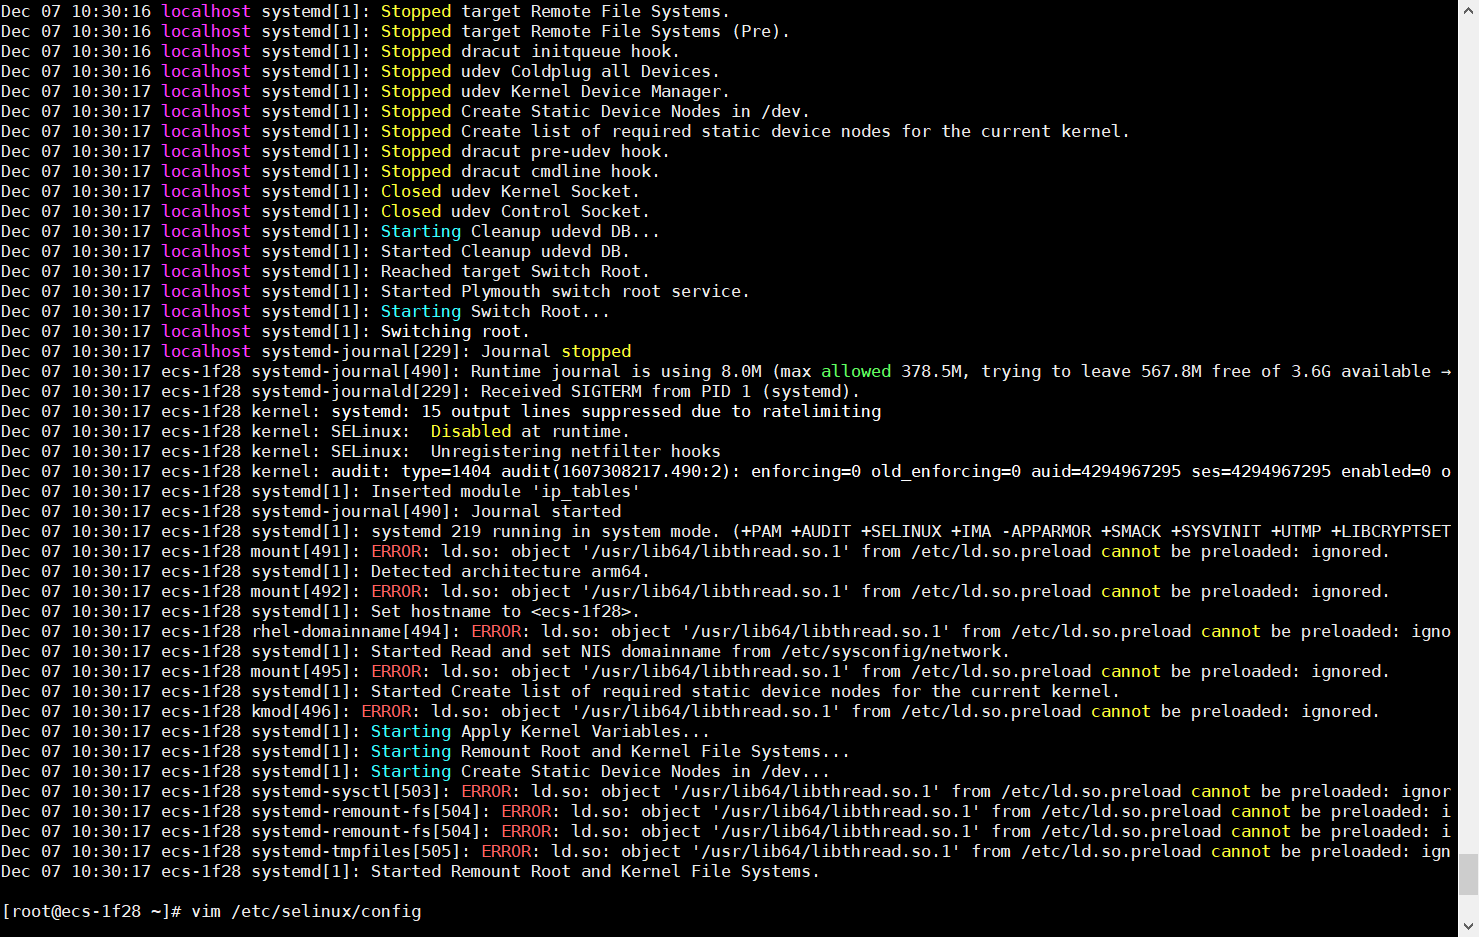Click 'Stopped Create list of required static device nodes' line
This screenshot has height=937, width=1479.
pyautogui.click(x=565, y=131)
